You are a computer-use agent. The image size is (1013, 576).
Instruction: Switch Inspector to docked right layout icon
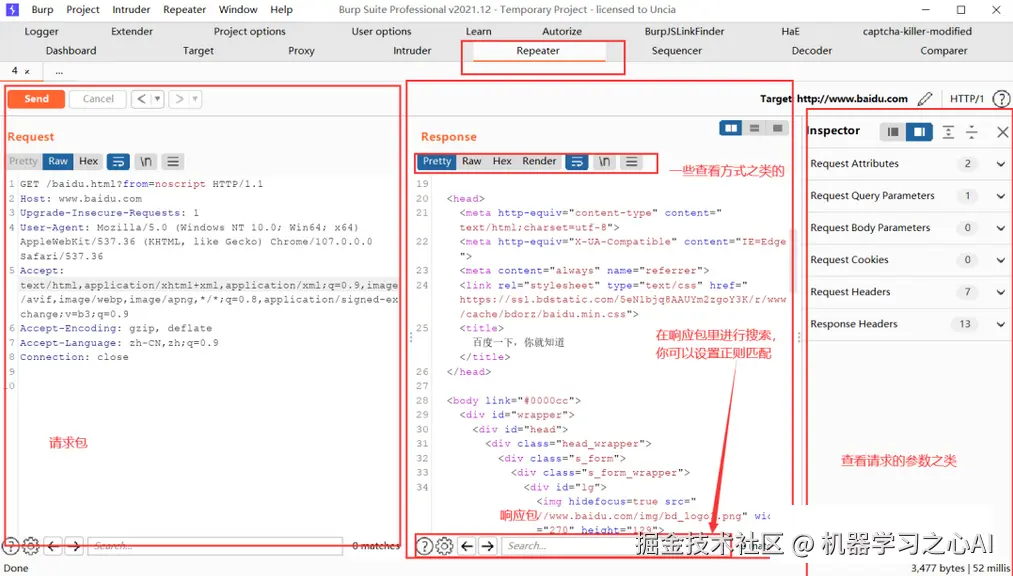click(919, 132)
